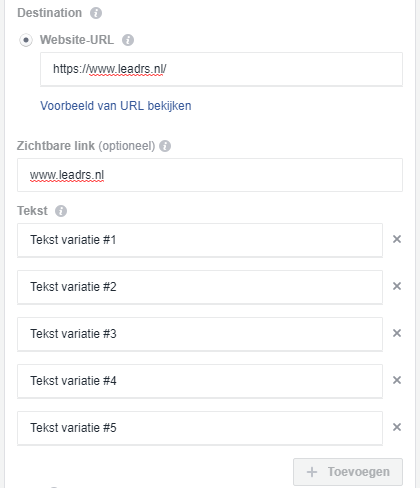Screen dimensions: 420x488
Task: Click info icon beside Zichtbare link
Action: 165,146
